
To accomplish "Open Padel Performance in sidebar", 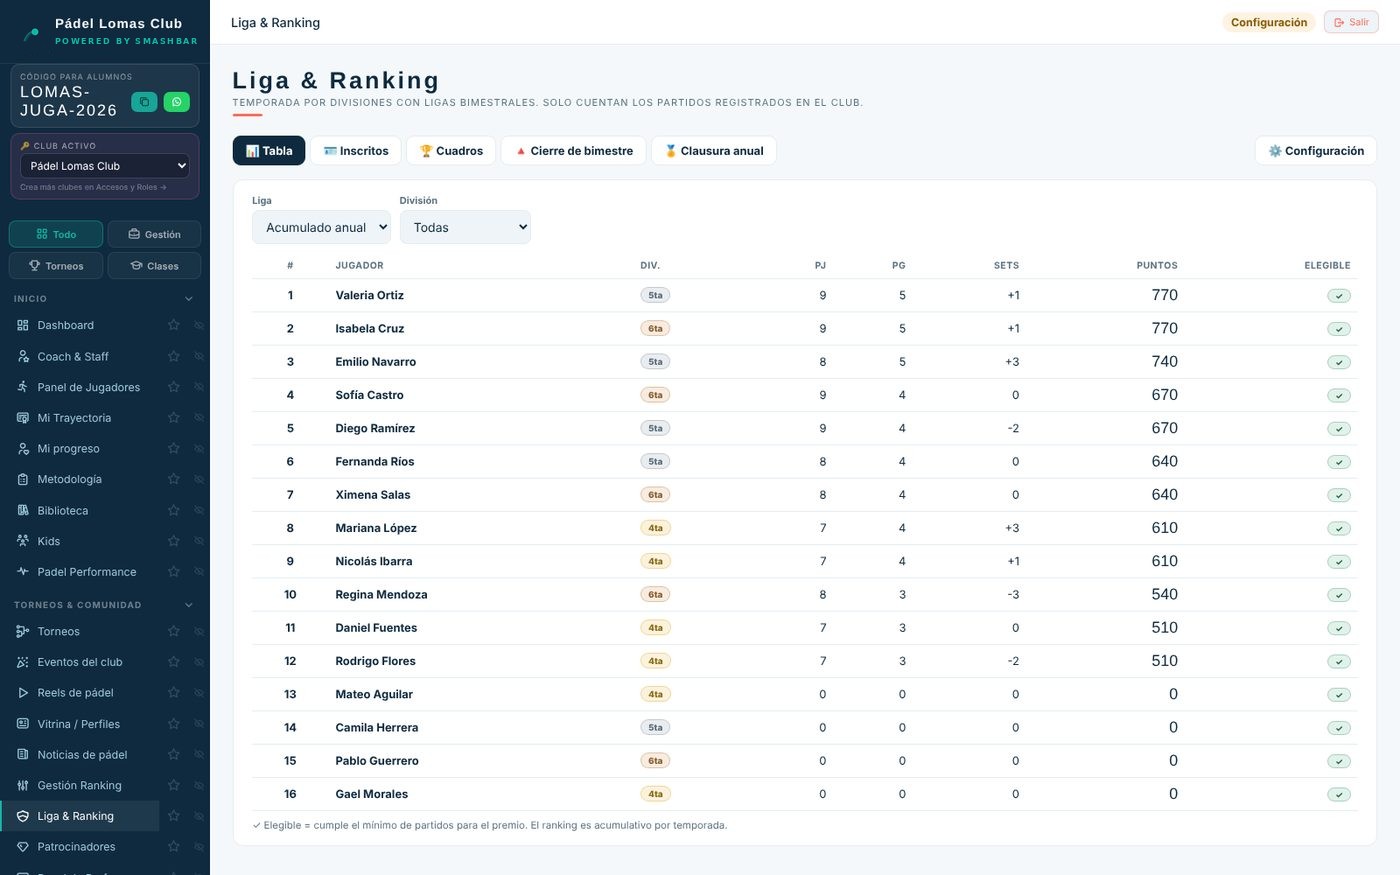I will click(x=80, y=572).
